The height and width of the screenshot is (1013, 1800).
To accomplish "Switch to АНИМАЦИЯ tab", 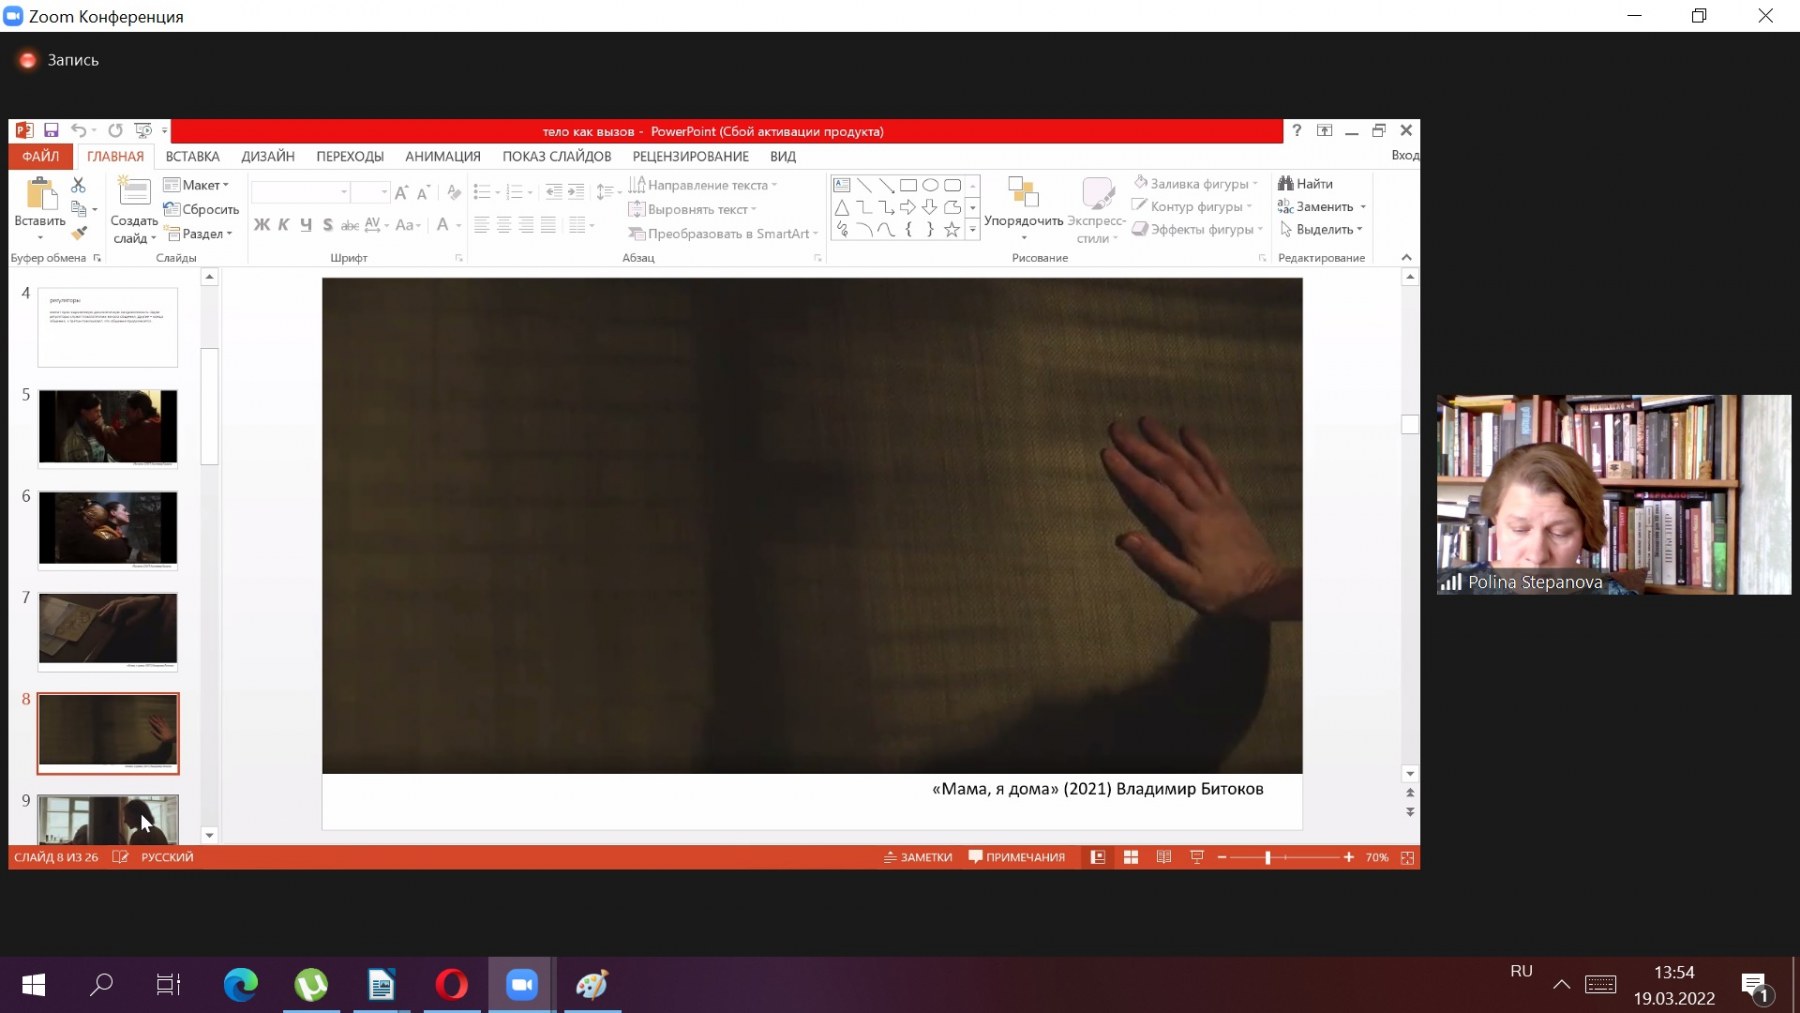I will [x=443, y=156].
